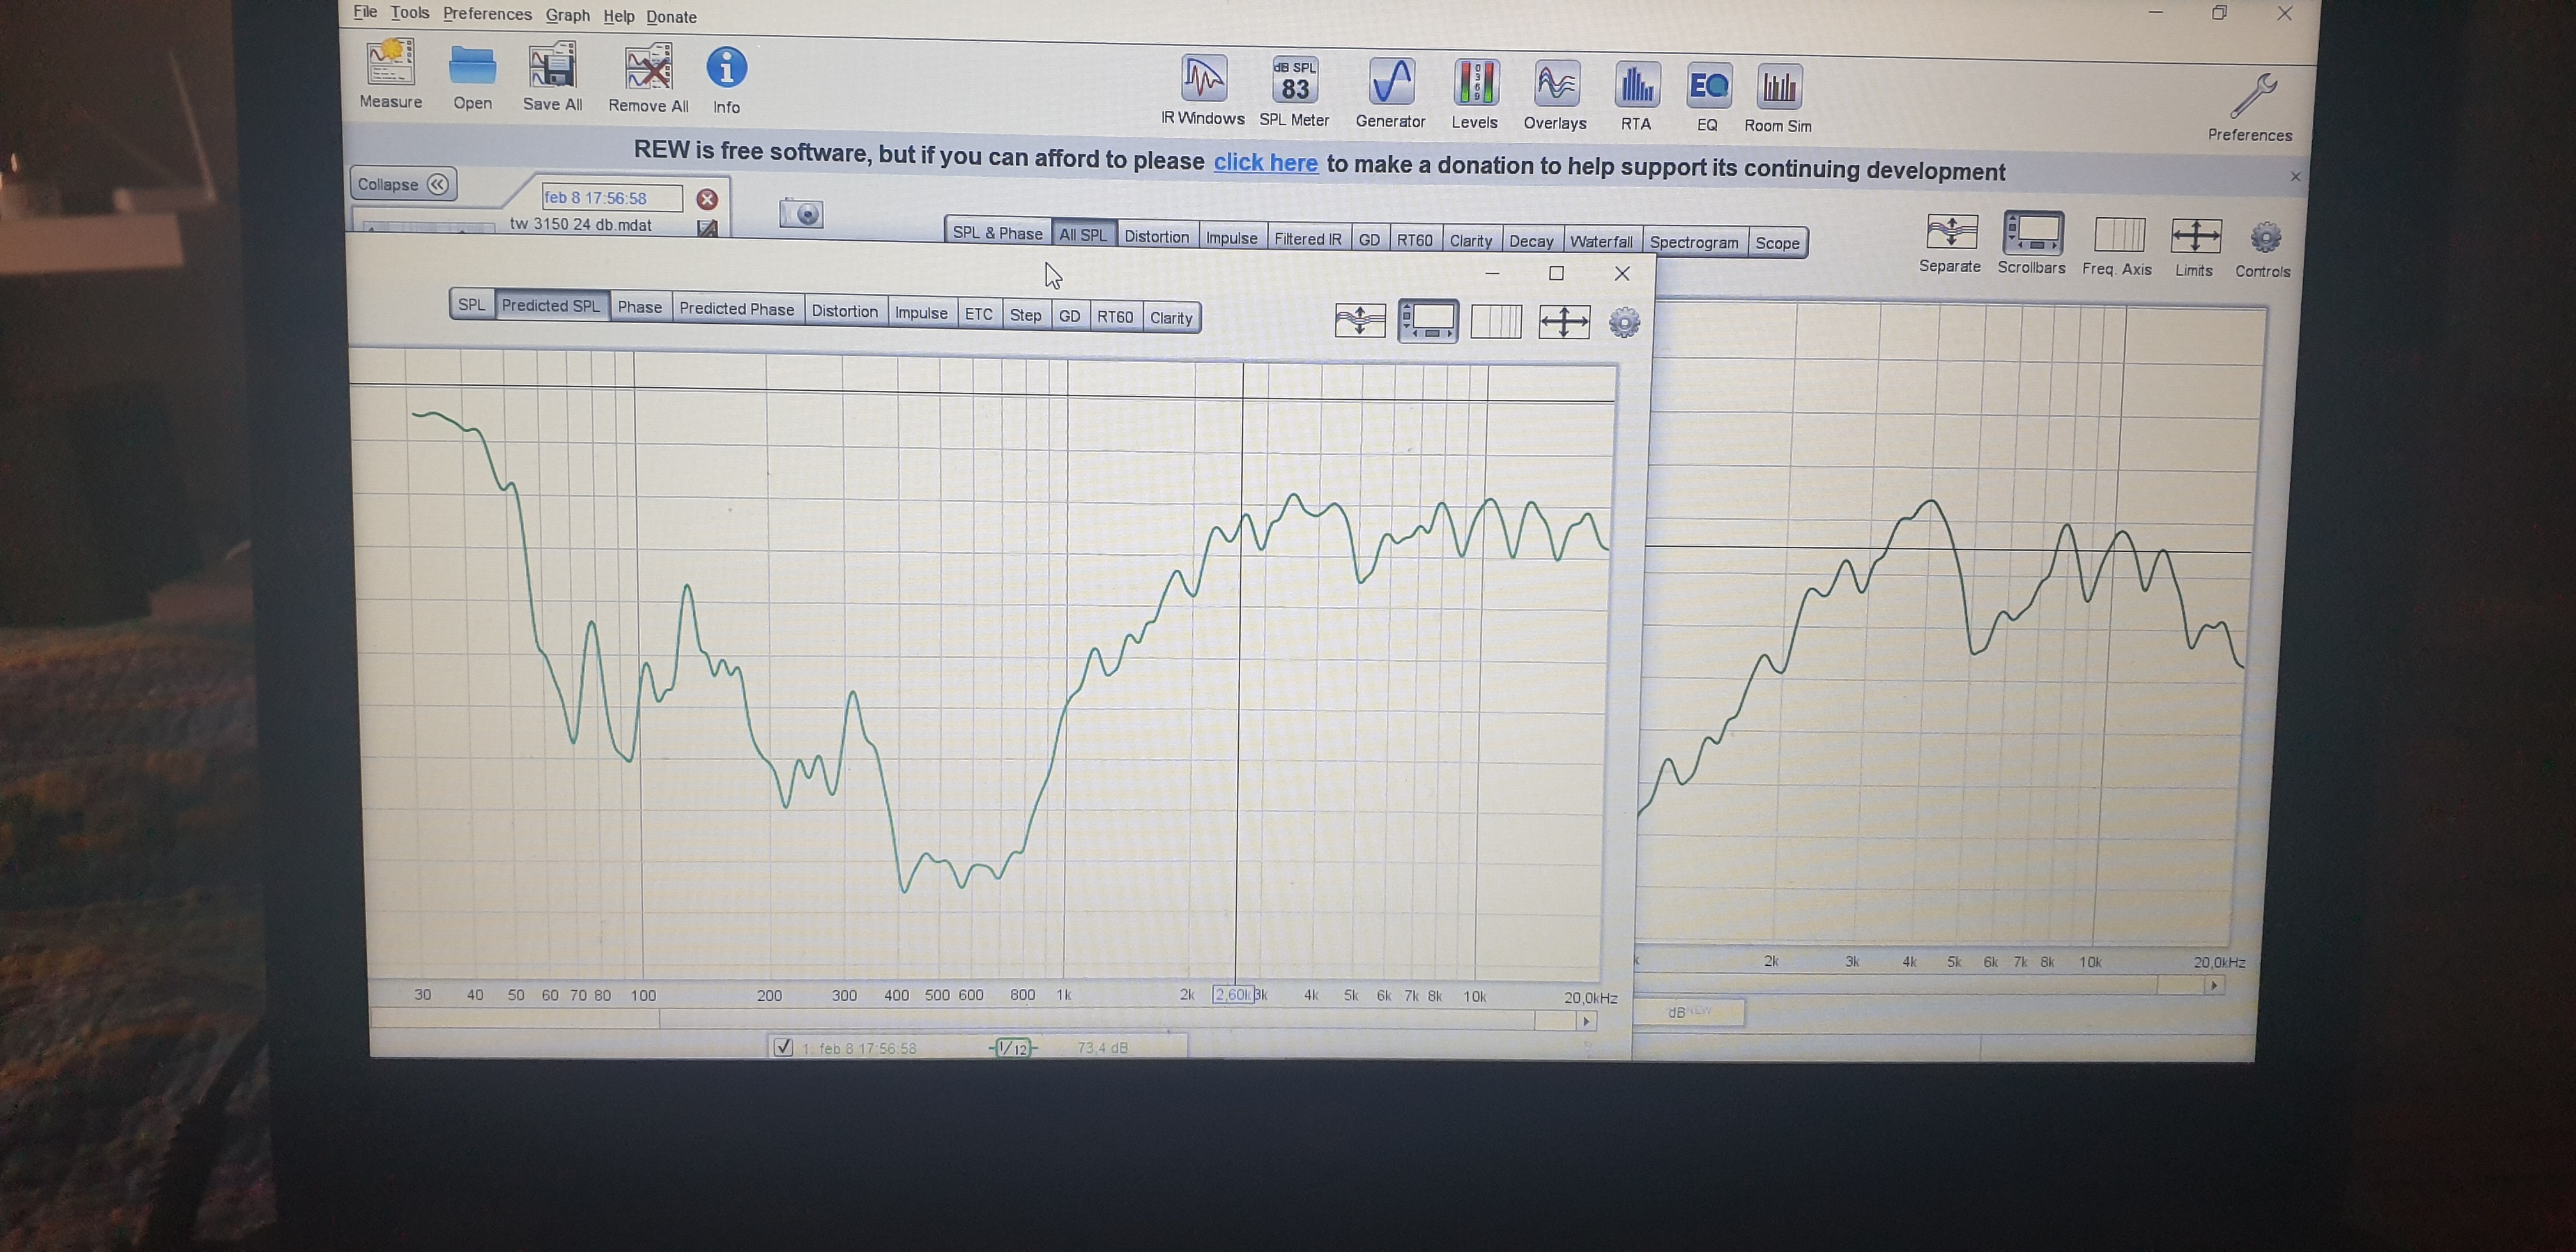Open the Waterfall tab
Viewport: 2576px width, 1252px height.
click(1600, 241)
